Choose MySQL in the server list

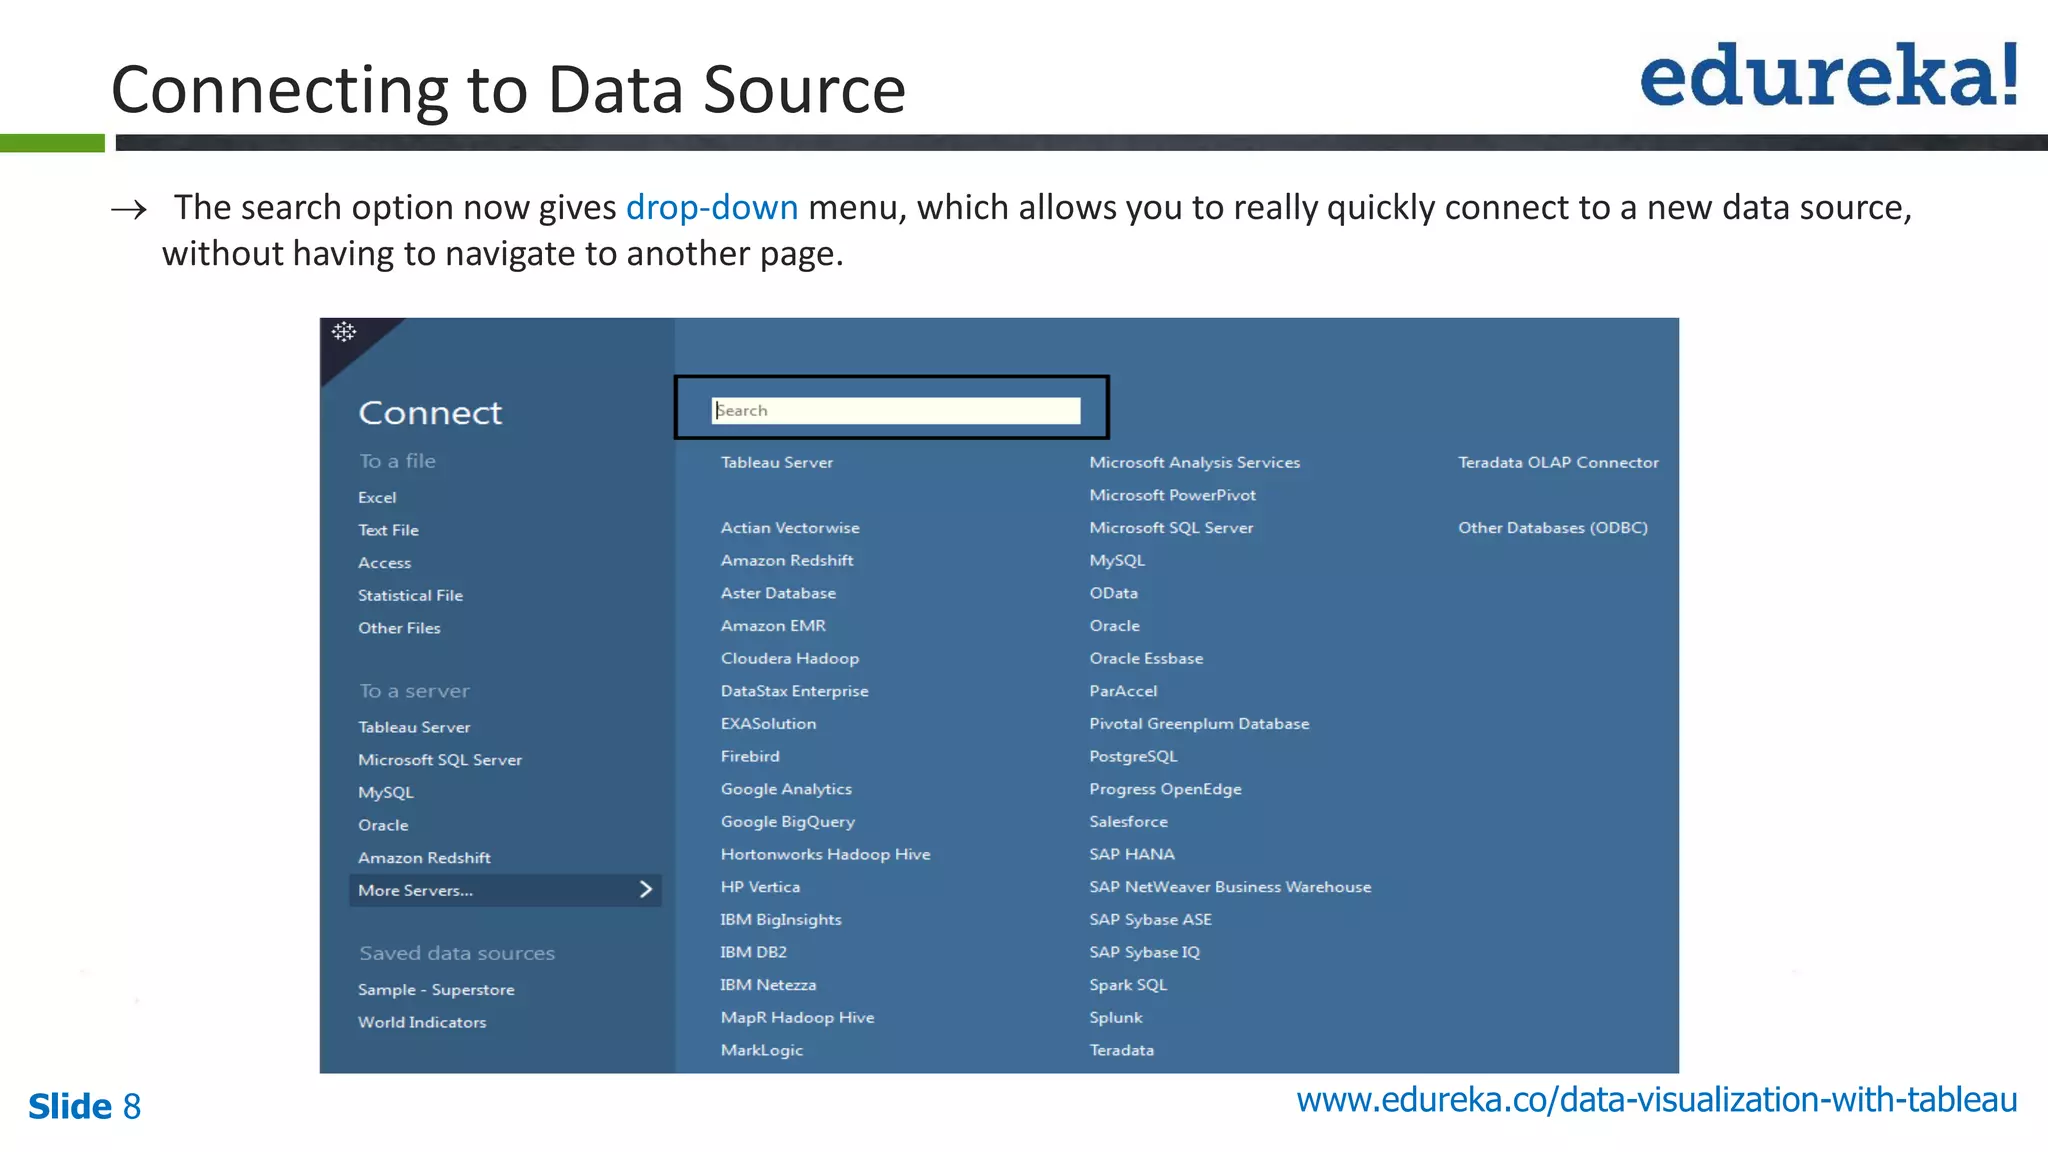click(1117, 560)
